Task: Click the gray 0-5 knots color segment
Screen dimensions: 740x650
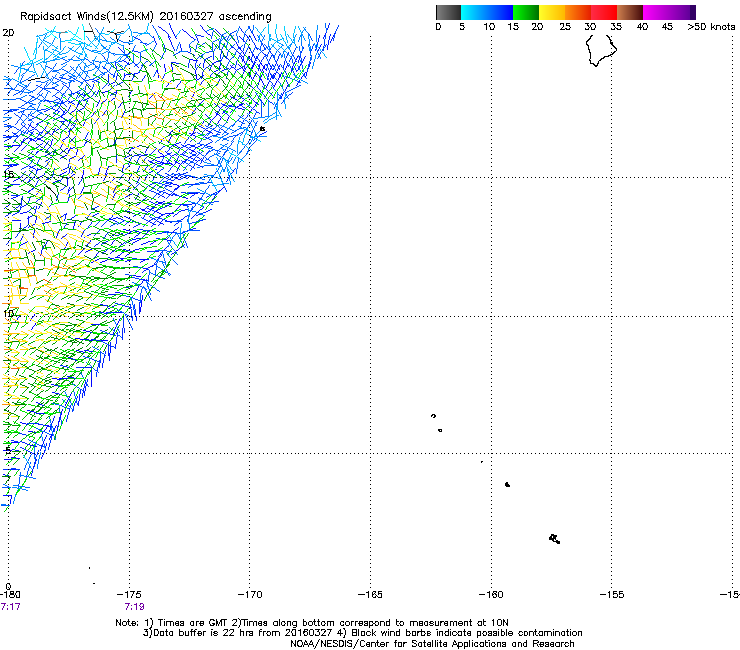Action: click(x=448, y=12)
